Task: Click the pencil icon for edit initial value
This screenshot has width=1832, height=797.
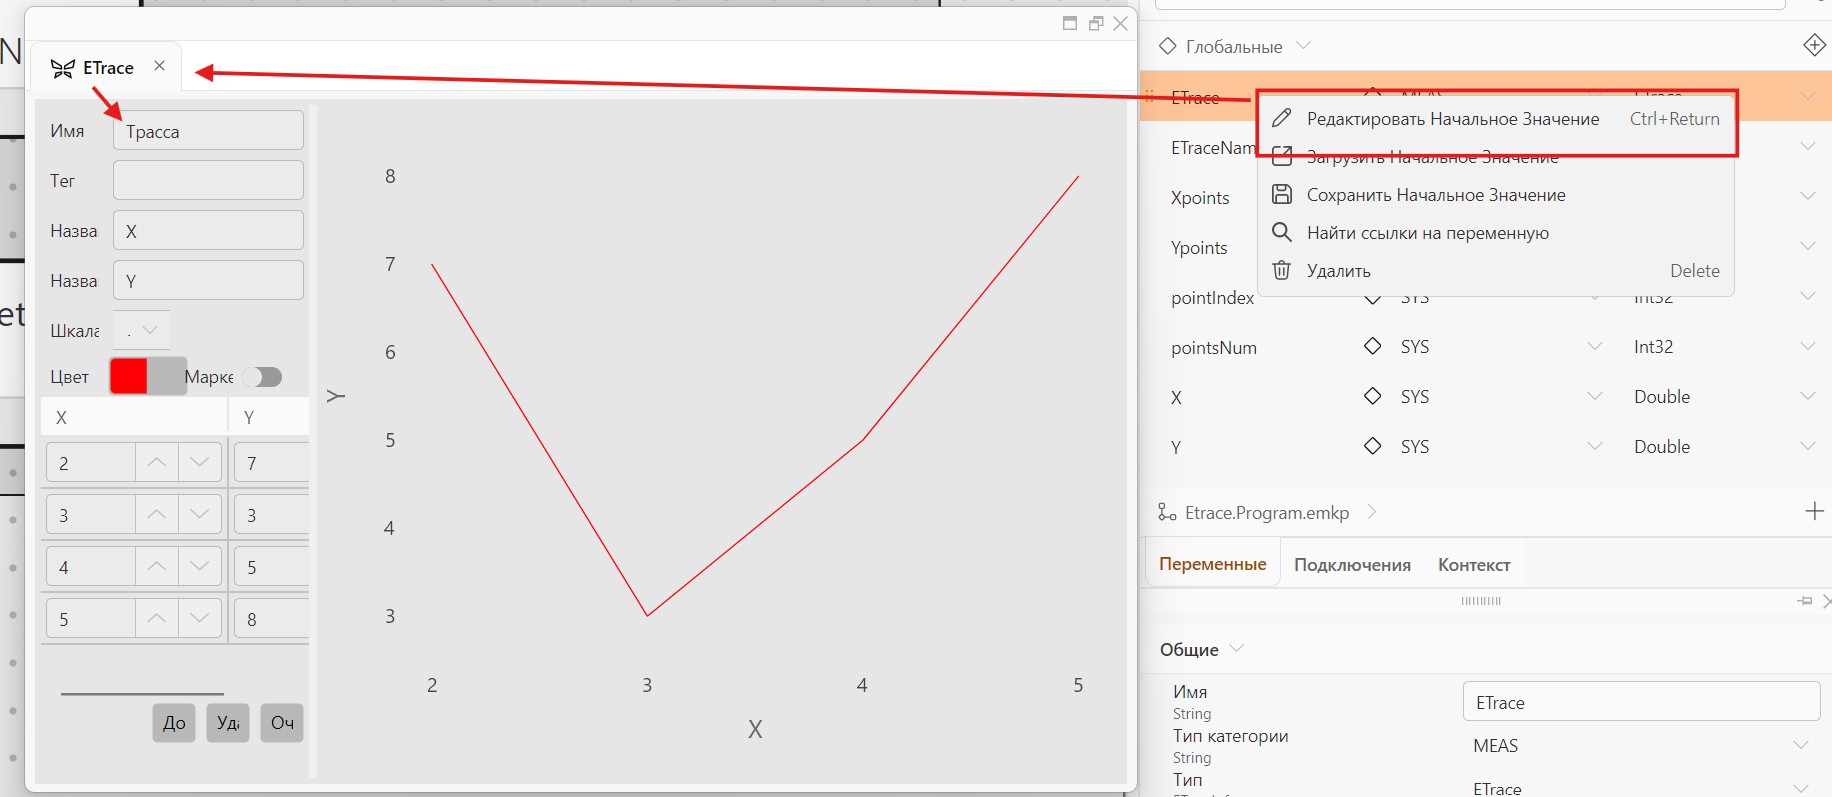Action: click(1281, 118)
